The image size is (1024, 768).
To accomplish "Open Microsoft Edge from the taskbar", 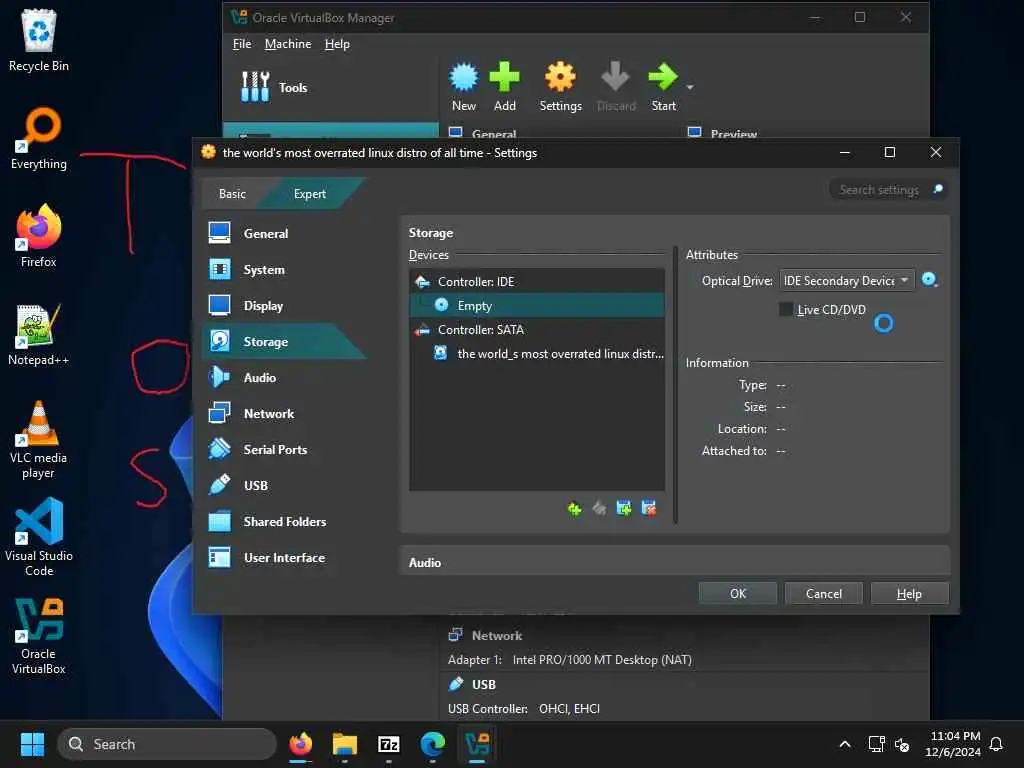I will point(432,743).
